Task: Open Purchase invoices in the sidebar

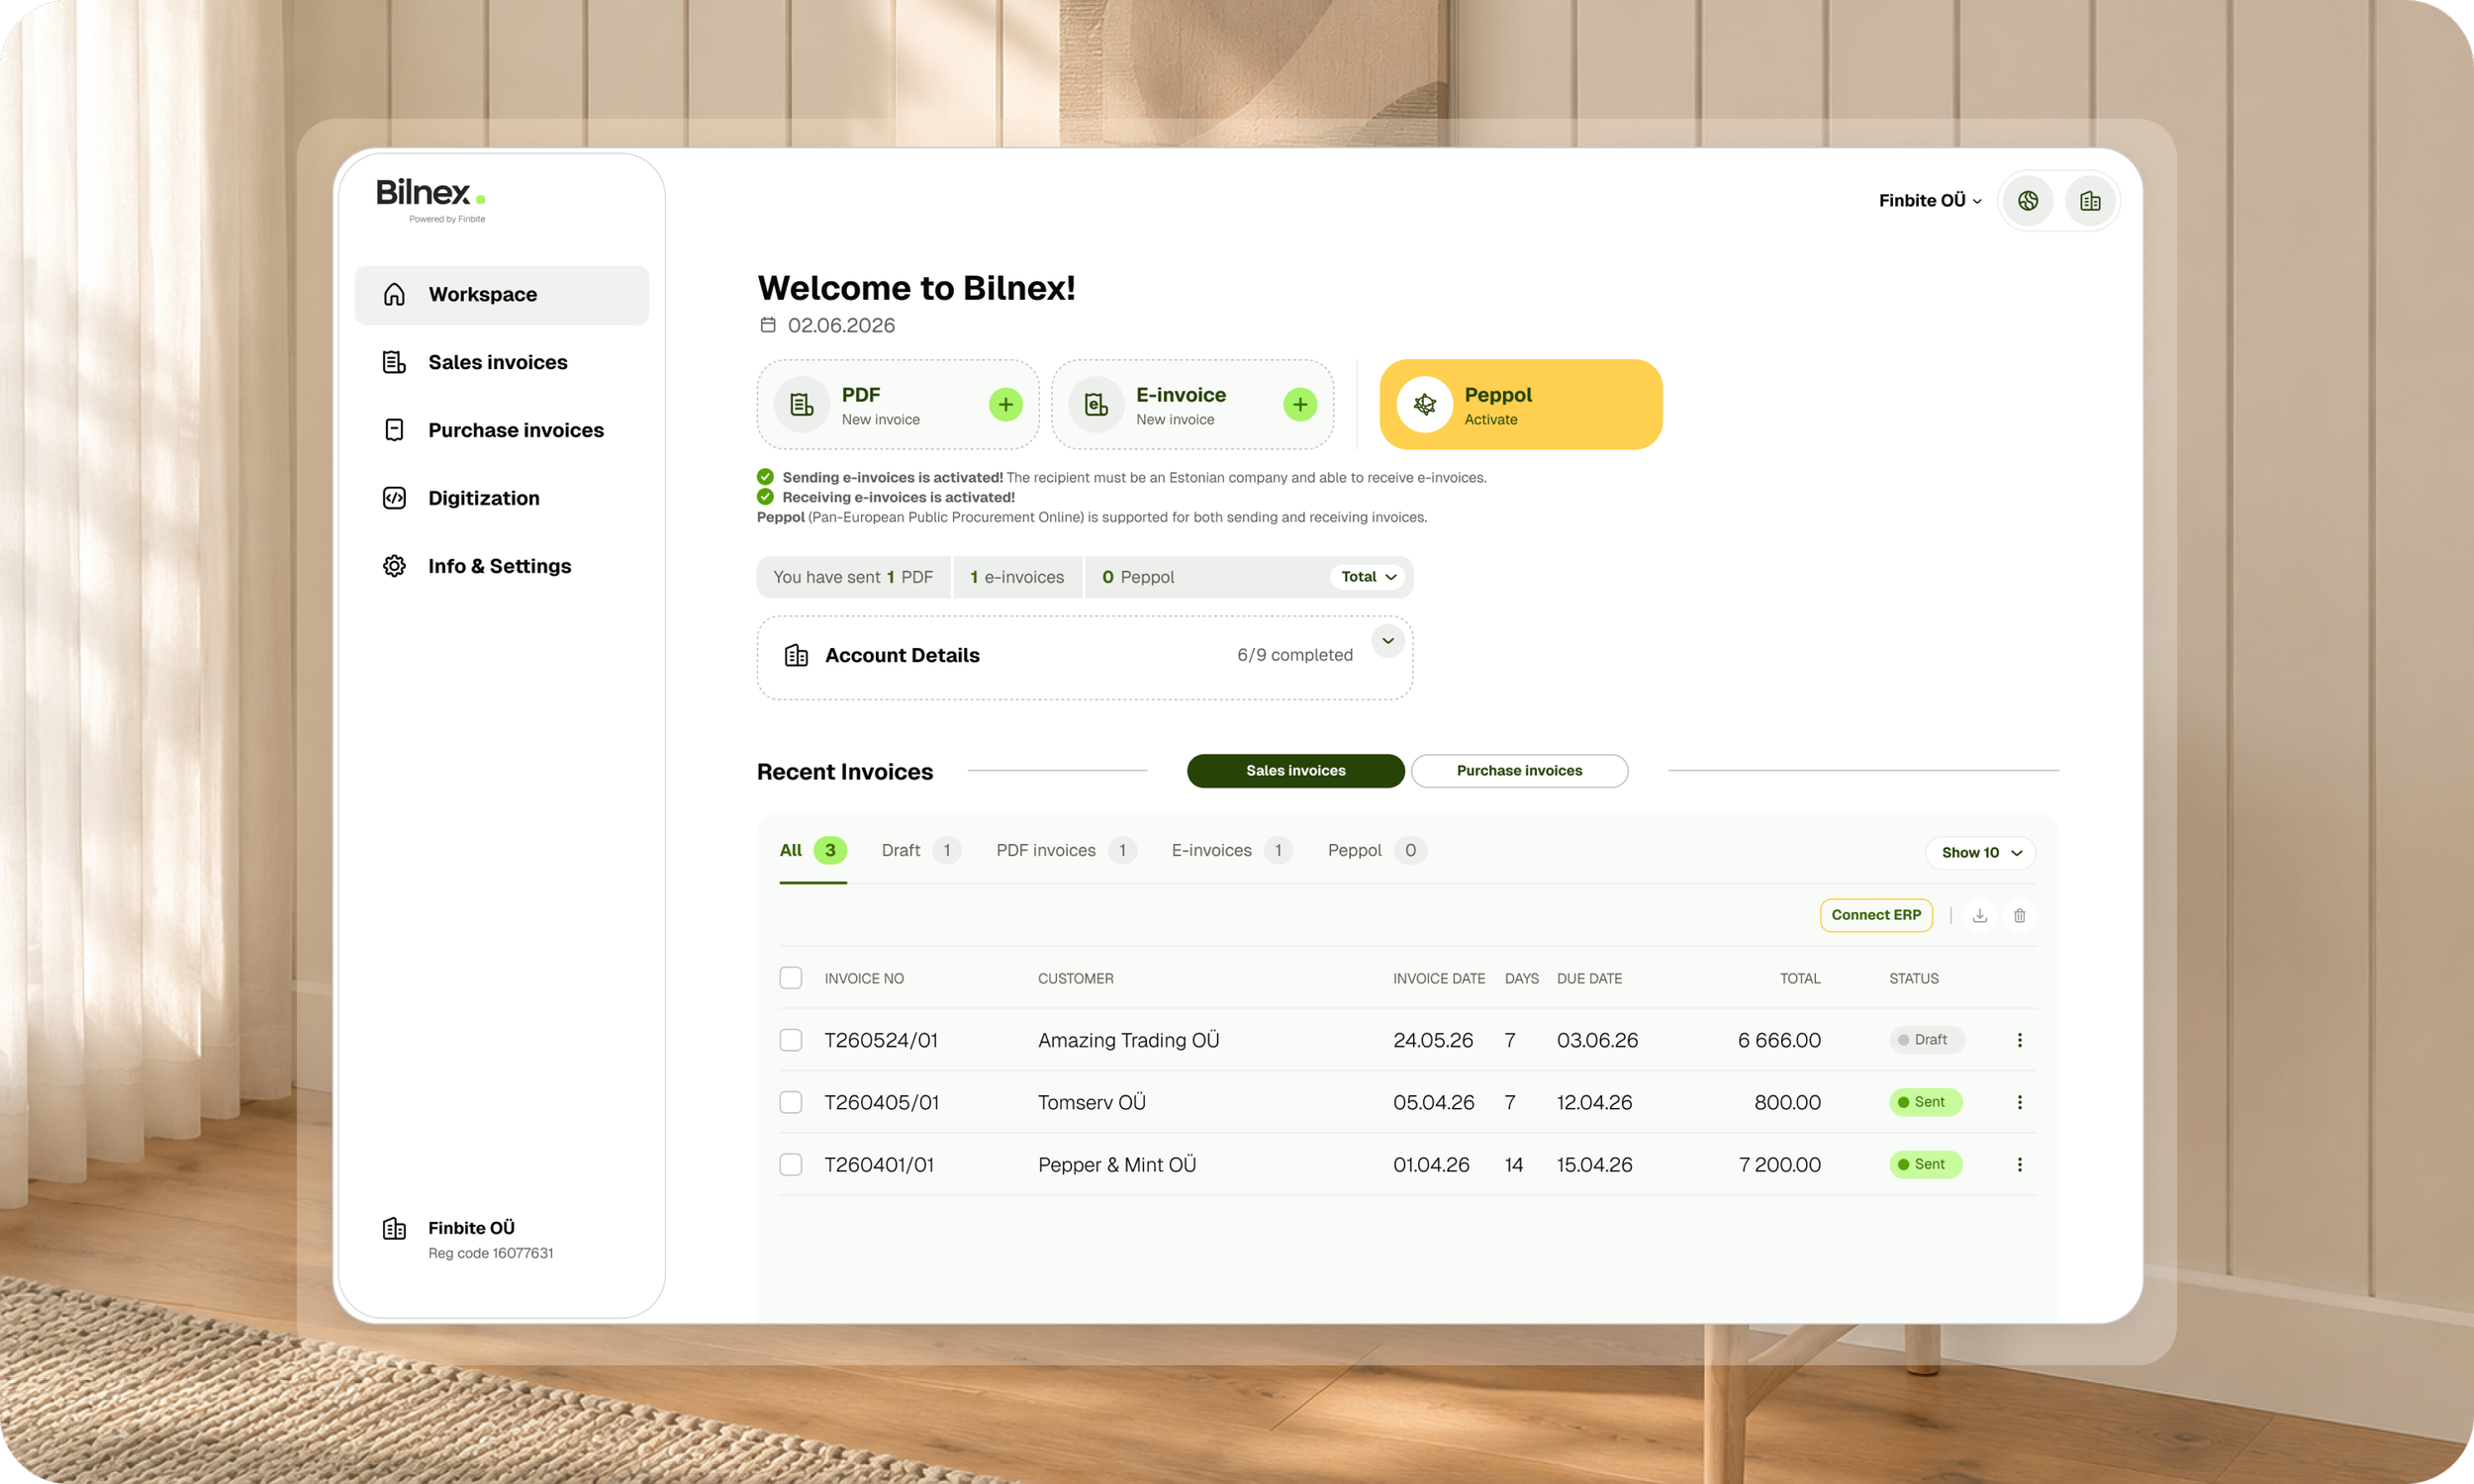Action: [x=502, y=430]
